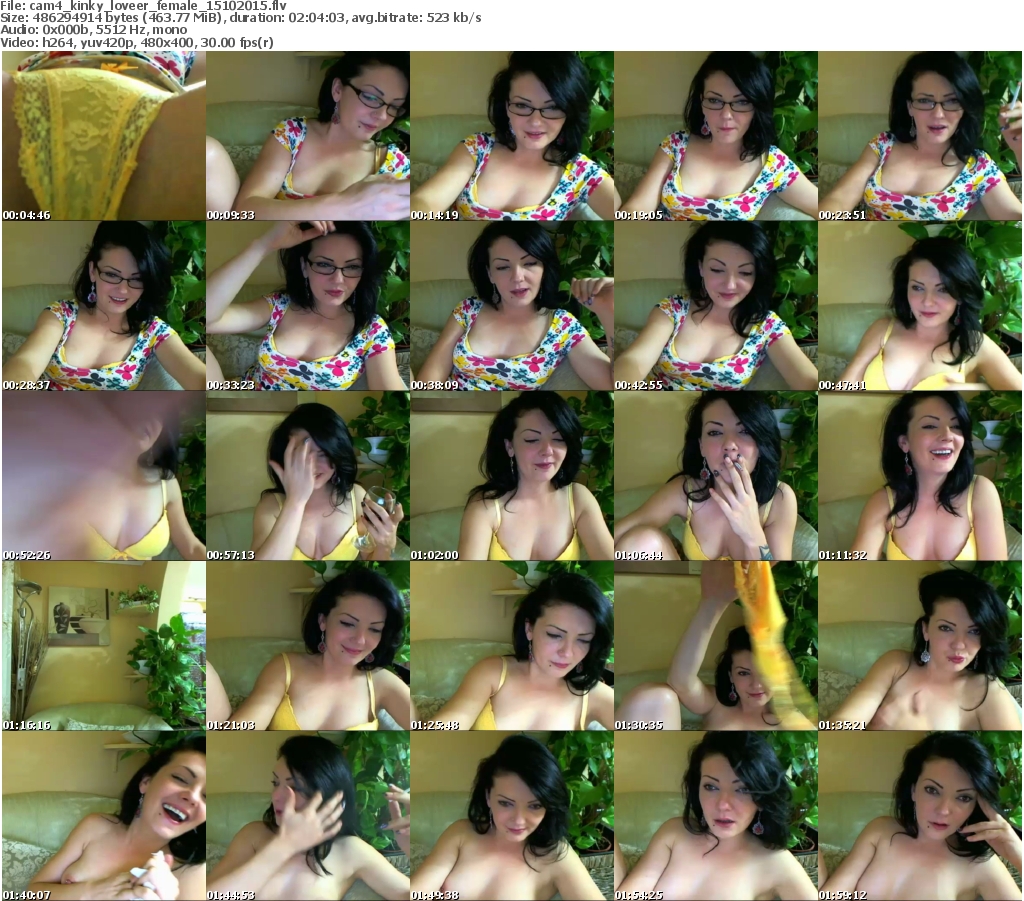Click the frame labeled 01:25:48
1024x901 pixels.
coord(512,646)
